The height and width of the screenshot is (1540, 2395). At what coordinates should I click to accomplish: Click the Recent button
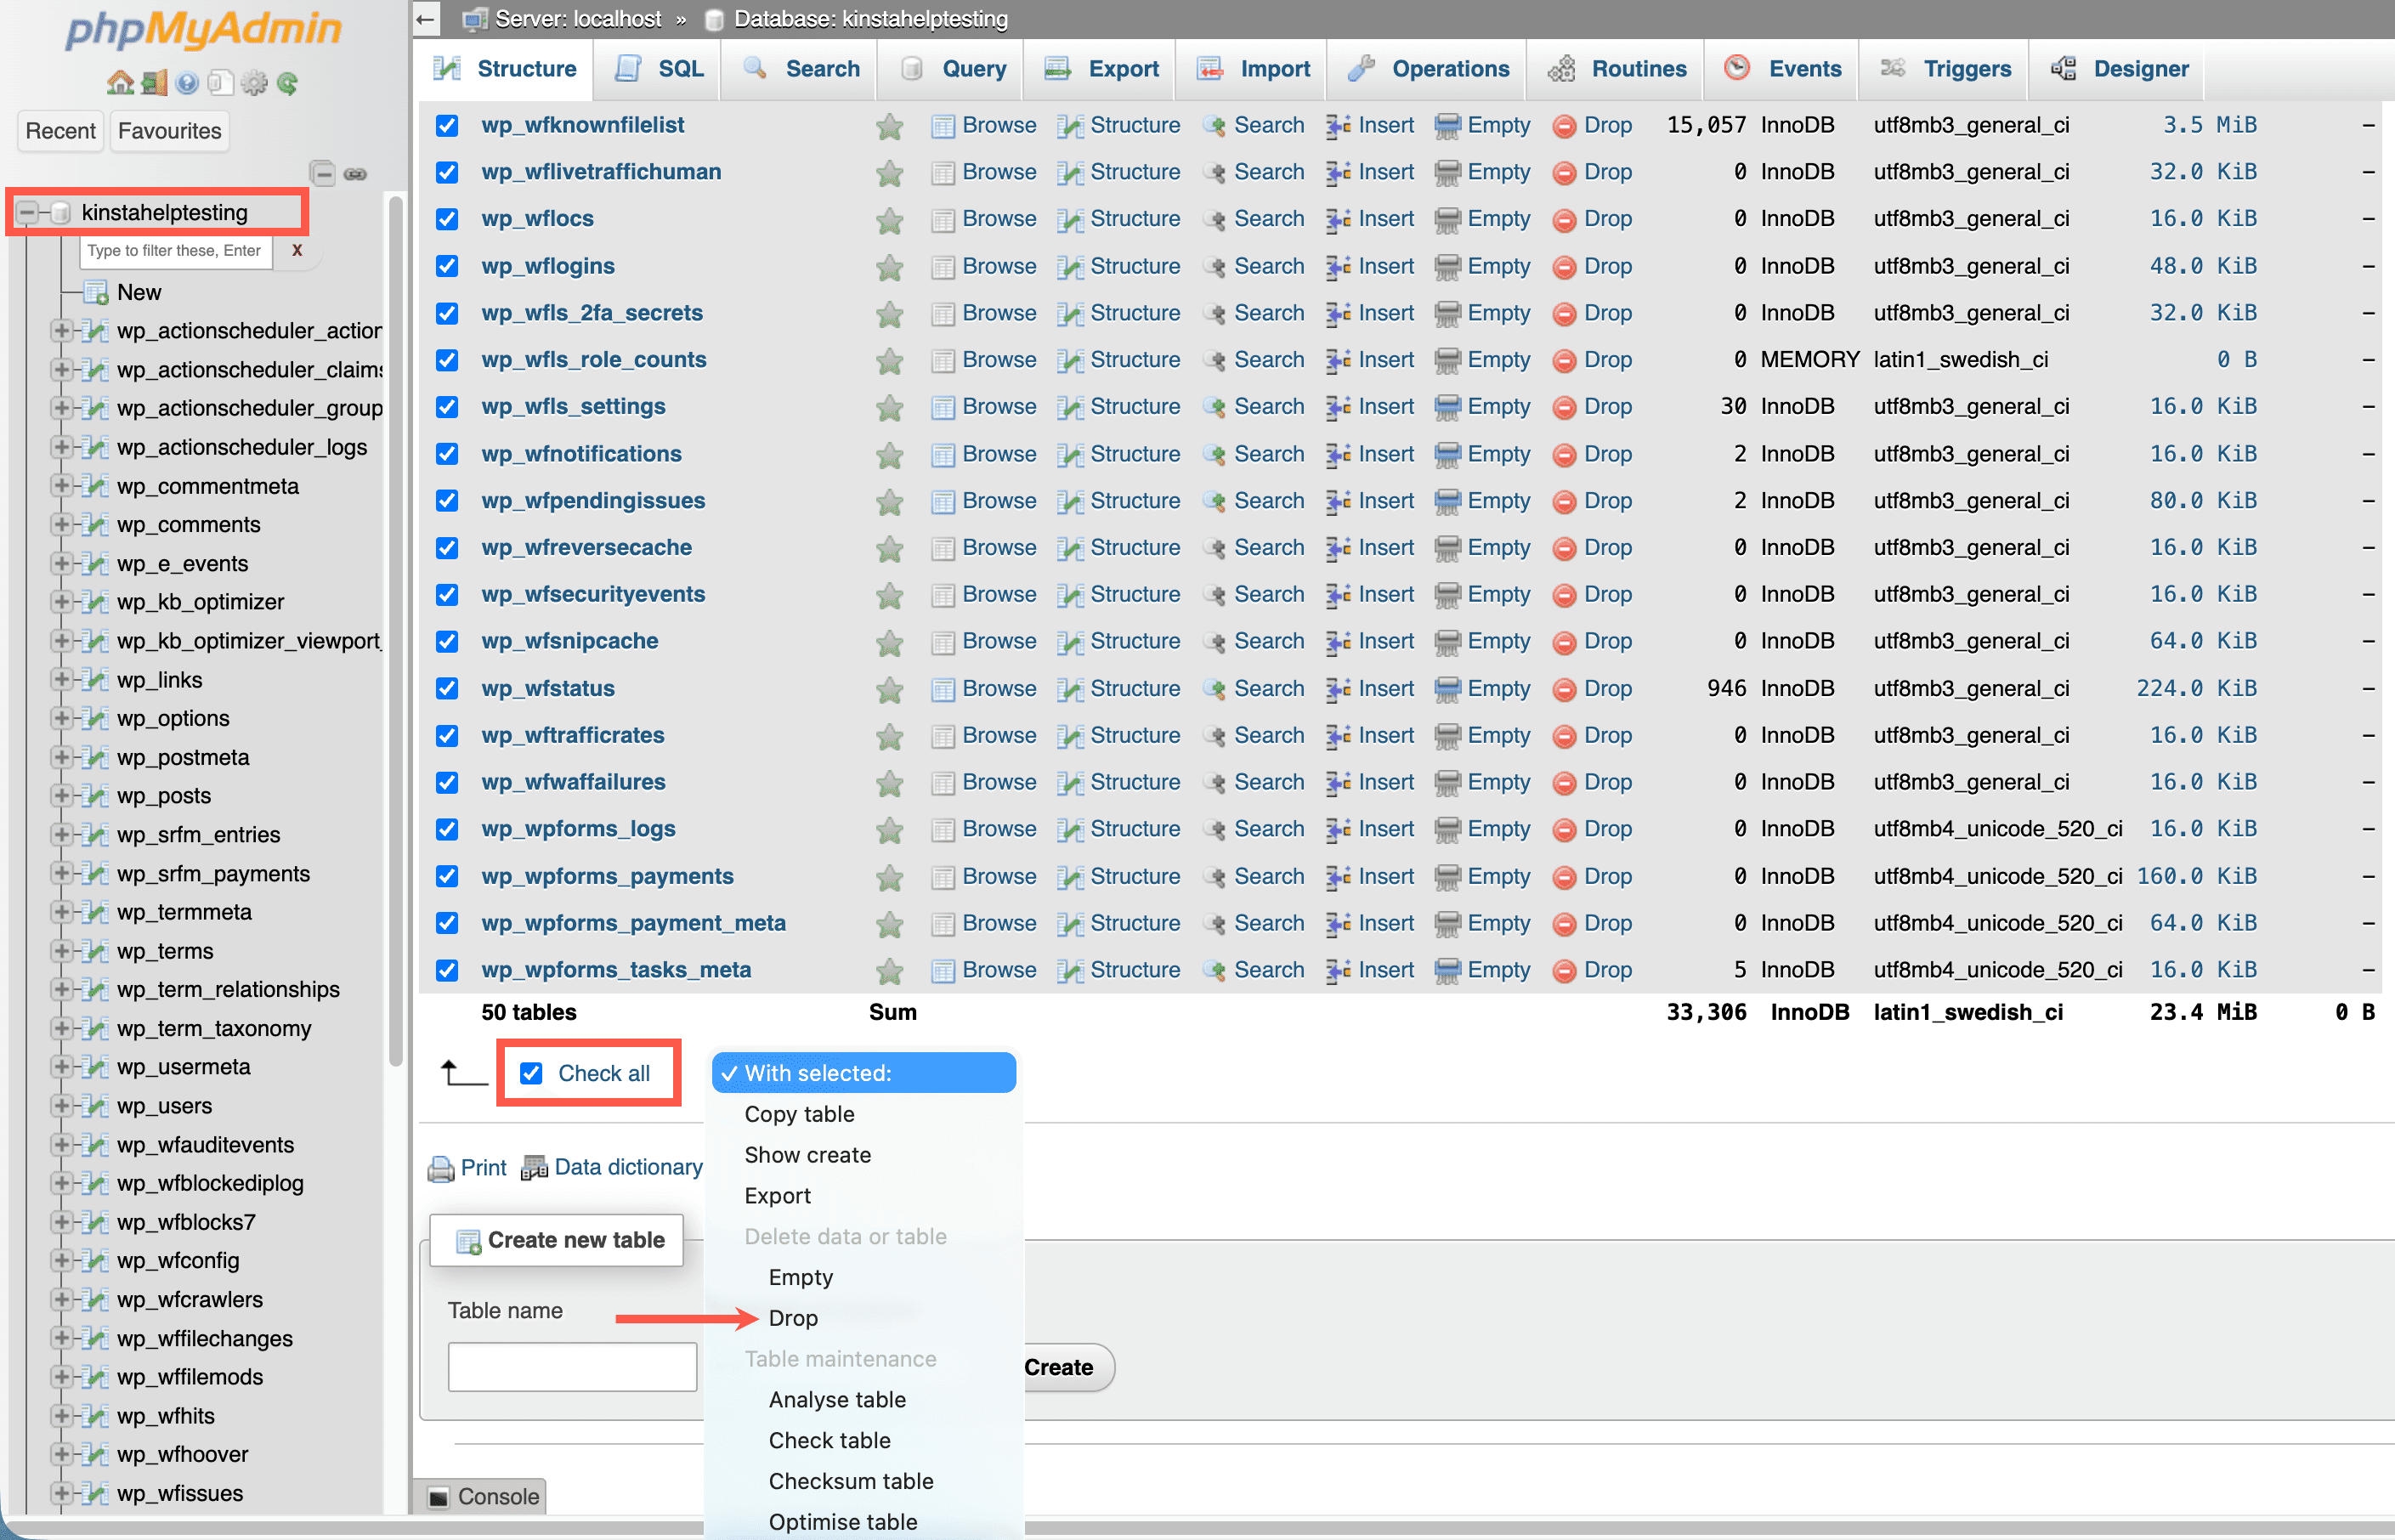click(60, 131)
